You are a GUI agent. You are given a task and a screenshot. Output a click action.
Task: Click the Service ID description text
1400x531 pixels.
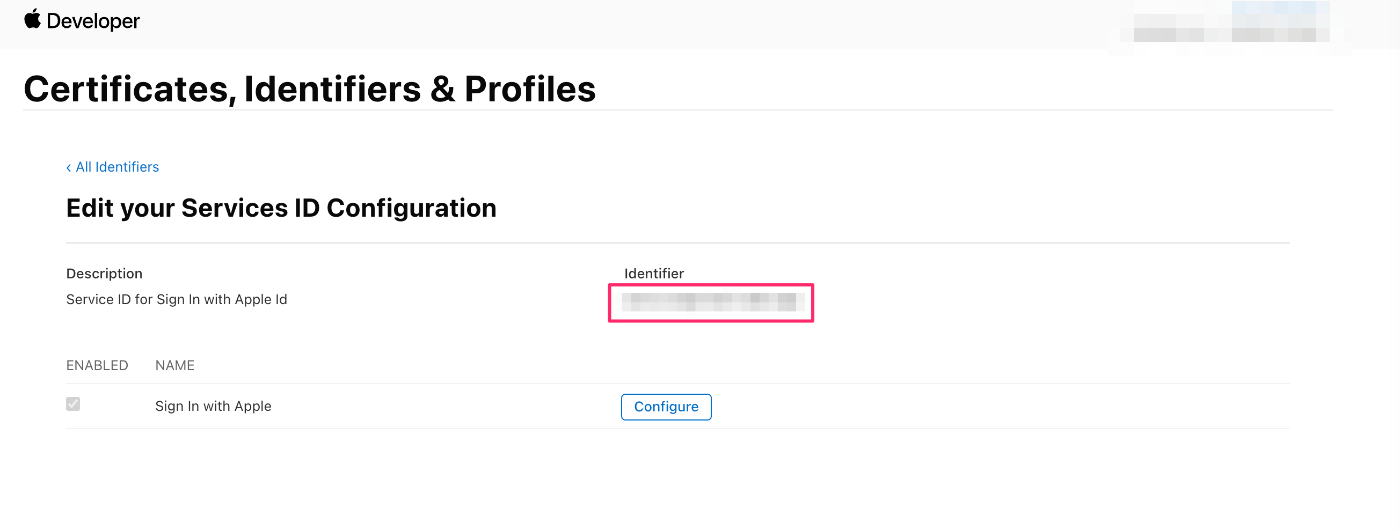pyautogui.click(x=177, y=300)
